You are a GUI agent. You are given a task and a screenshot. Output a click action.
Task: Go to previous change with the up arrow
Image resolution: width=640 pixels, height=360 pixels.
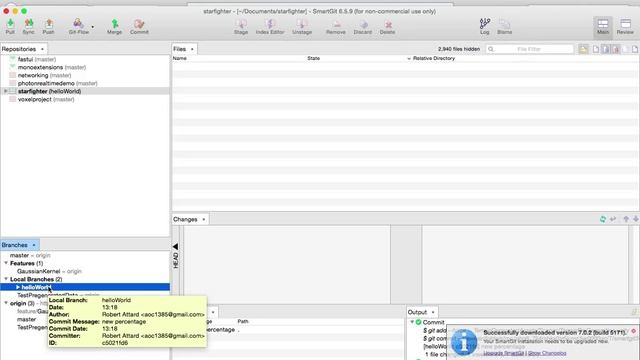(626, 219)
